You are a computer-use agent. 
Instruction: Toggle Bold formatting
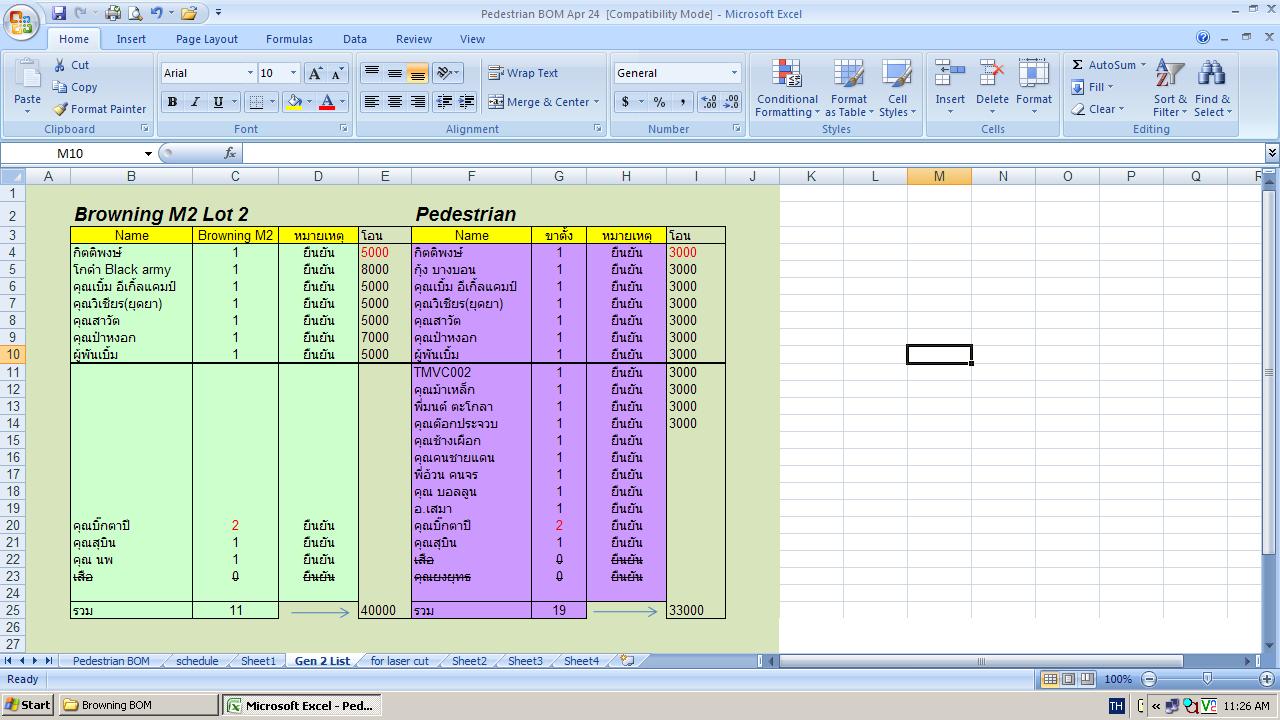[x=172, y=102]
